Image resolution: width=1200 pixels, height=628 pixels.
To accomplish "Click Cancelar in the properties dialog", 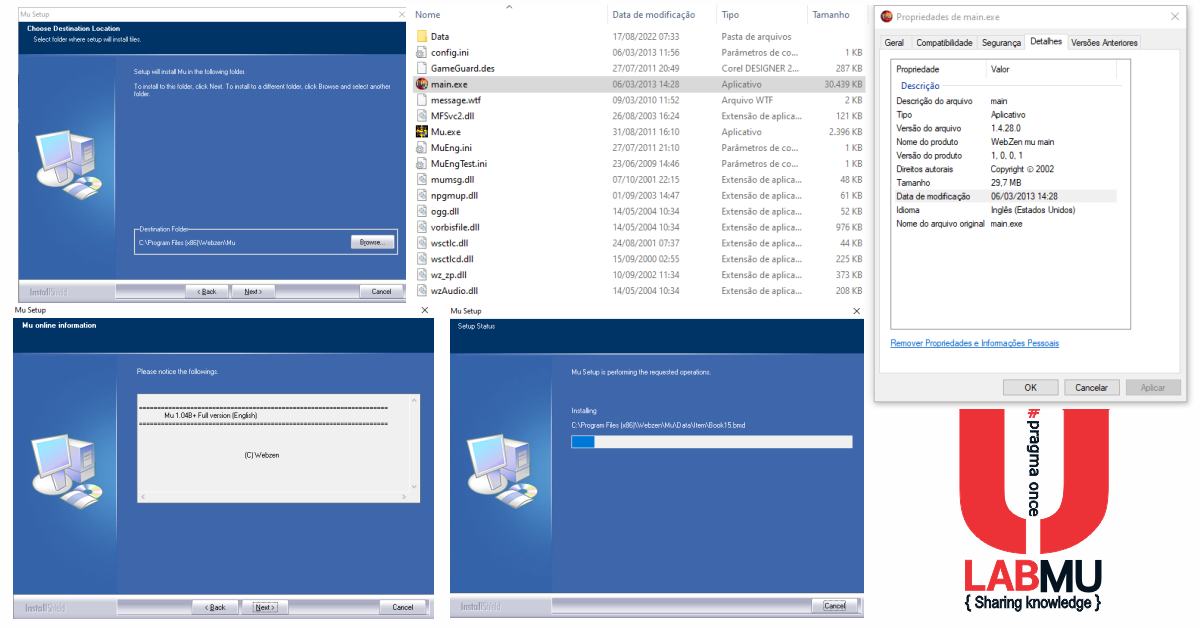I will coord(1091,387).
